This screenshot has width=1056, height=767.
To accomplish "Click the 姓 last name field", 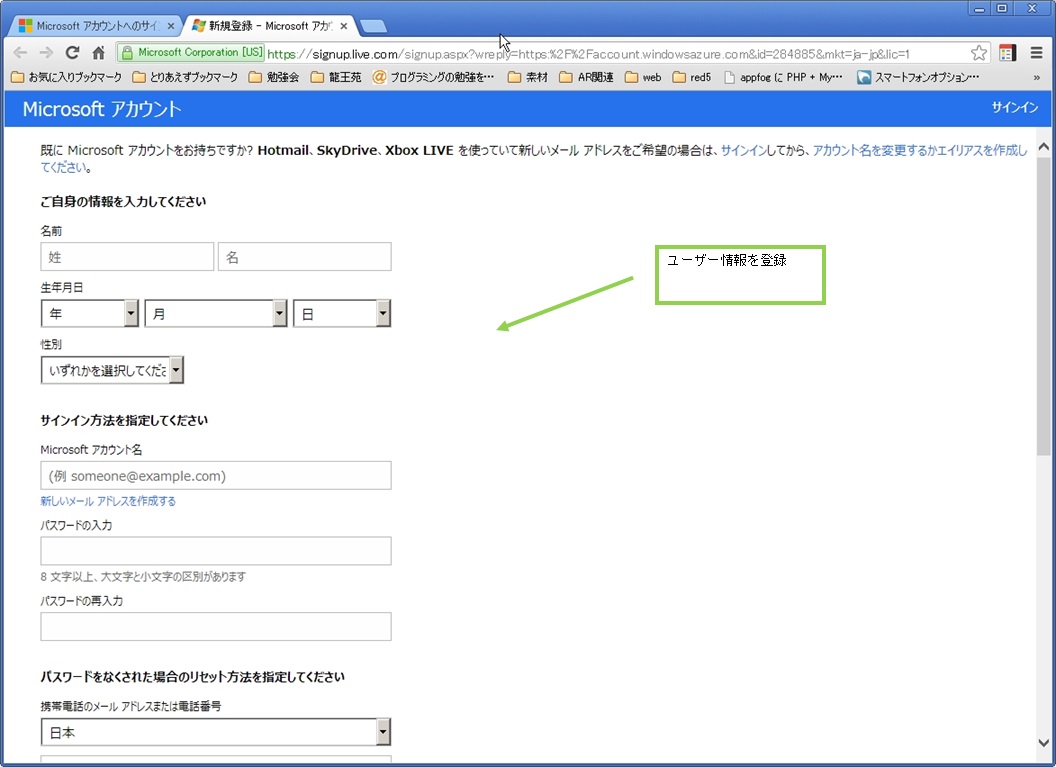I will click(127, 257).
